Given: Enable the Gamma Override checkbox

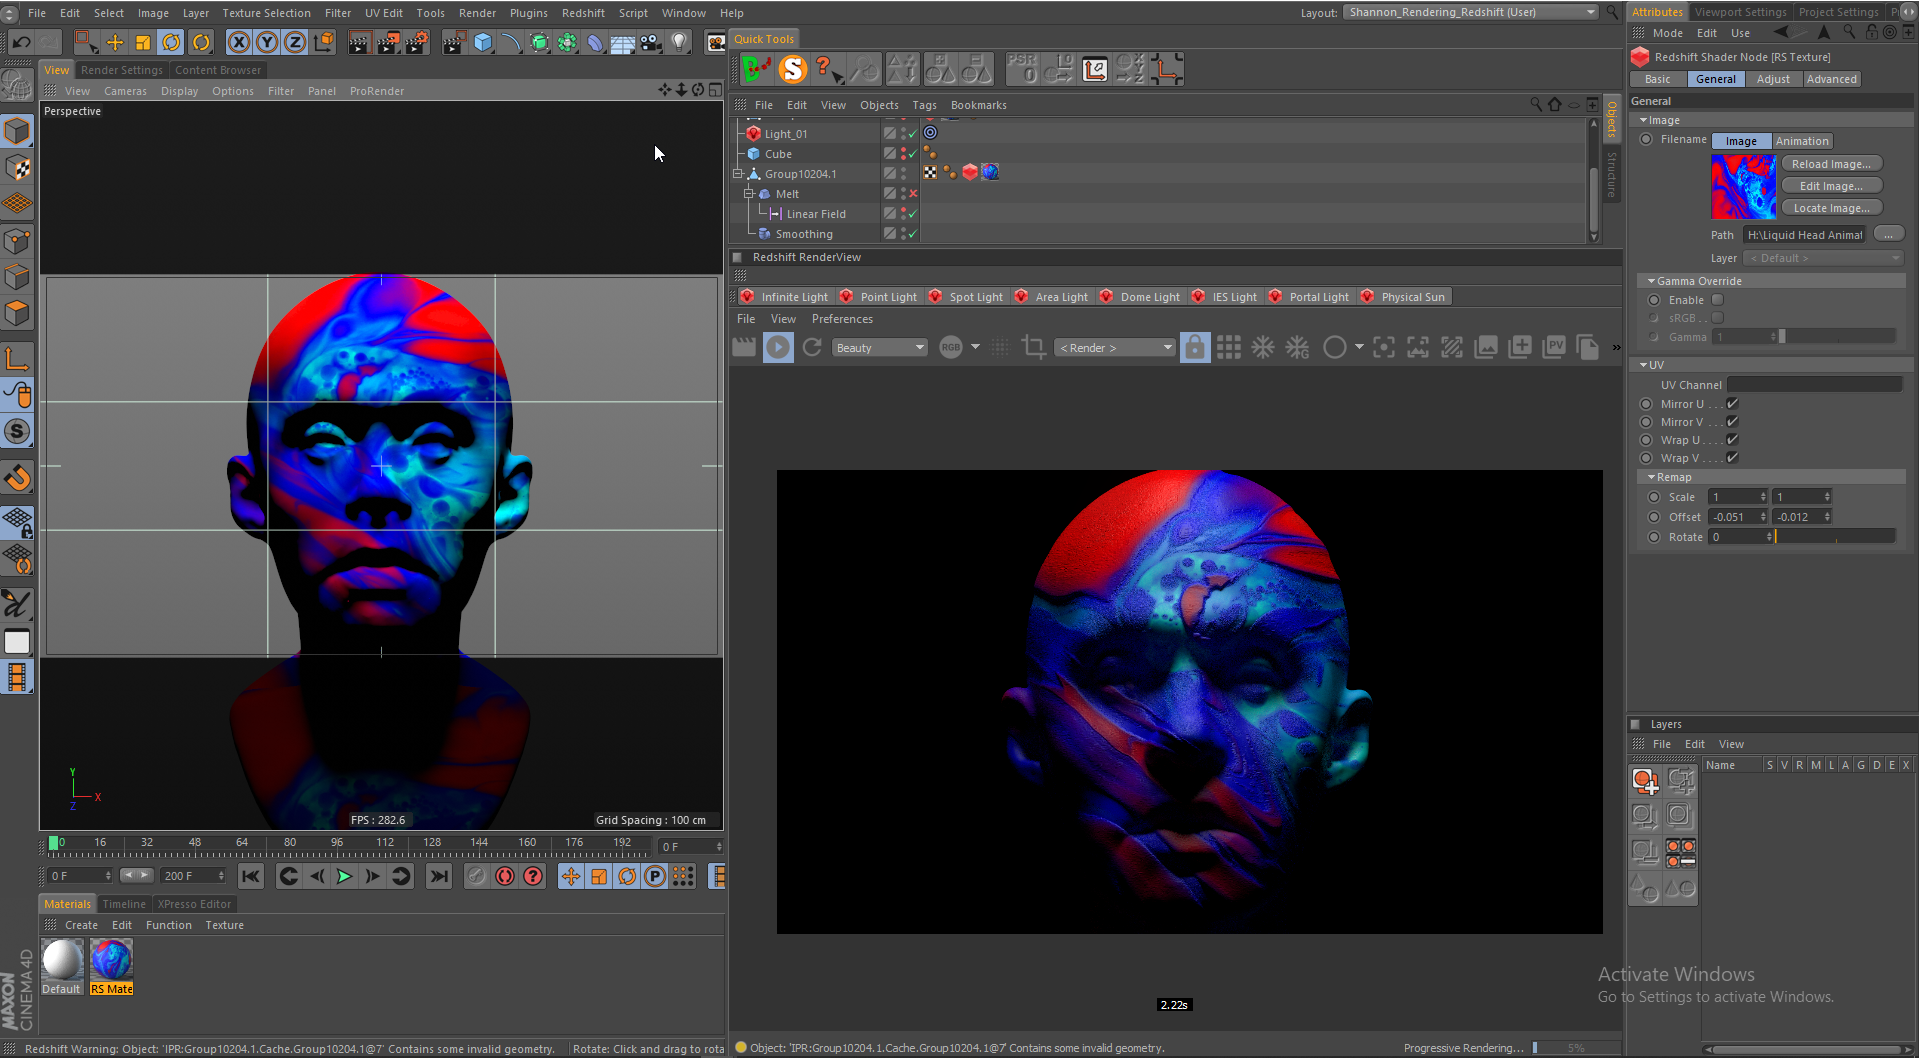Looking at the screenshot, I should 1717,300.
